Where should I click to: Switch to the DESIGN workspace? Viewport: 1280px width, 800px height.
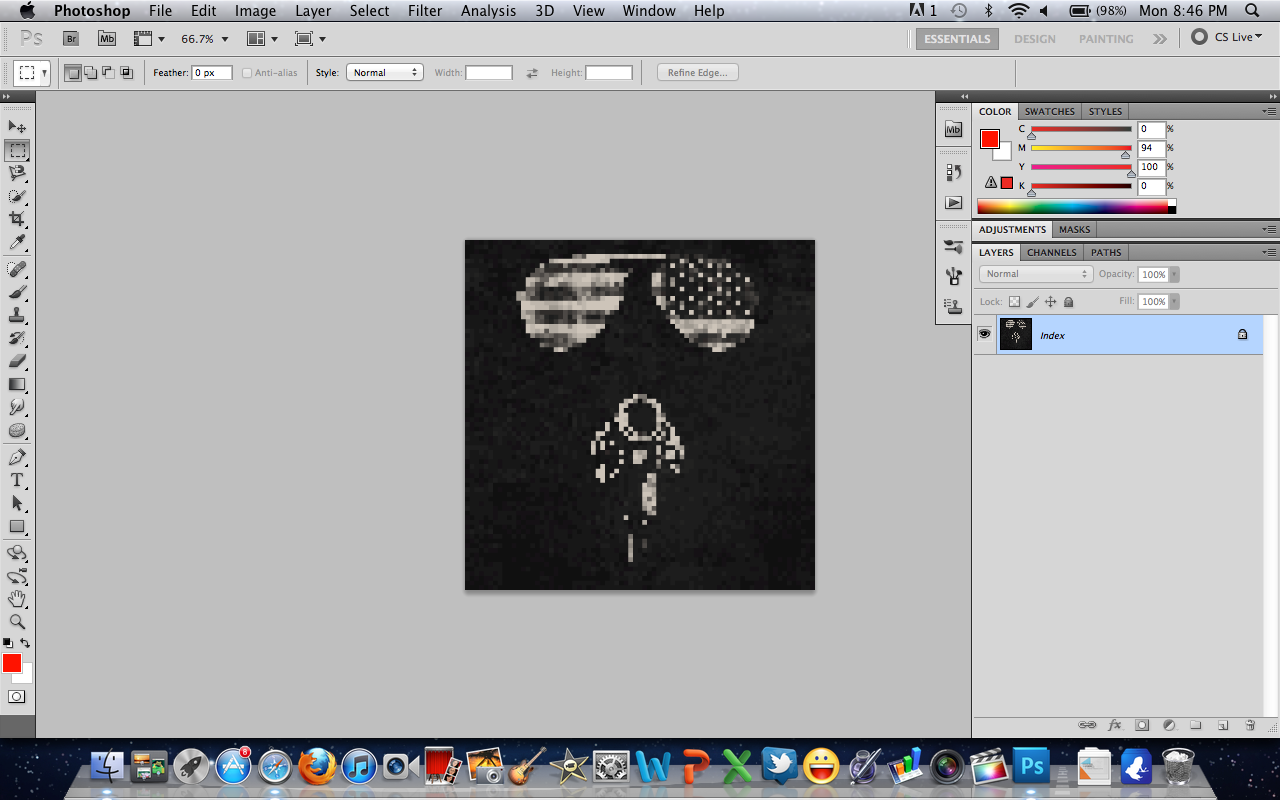point(1034,39)
